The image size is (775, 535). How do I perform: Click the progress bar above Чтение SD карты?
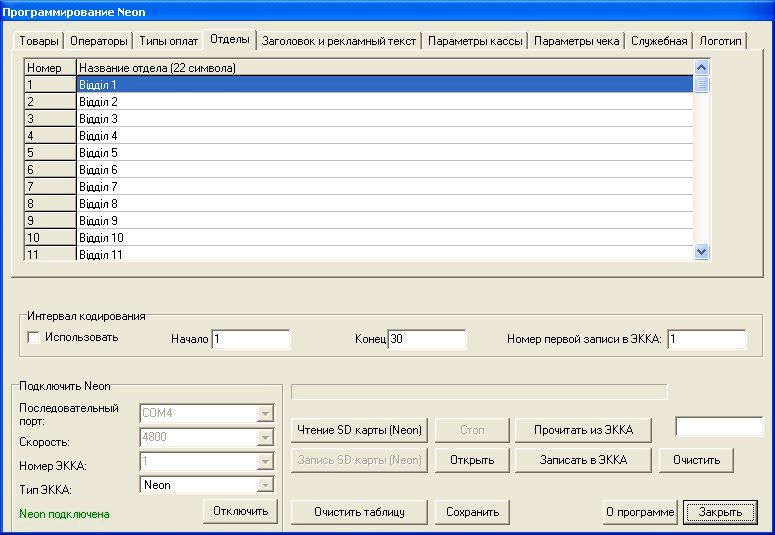479,392
